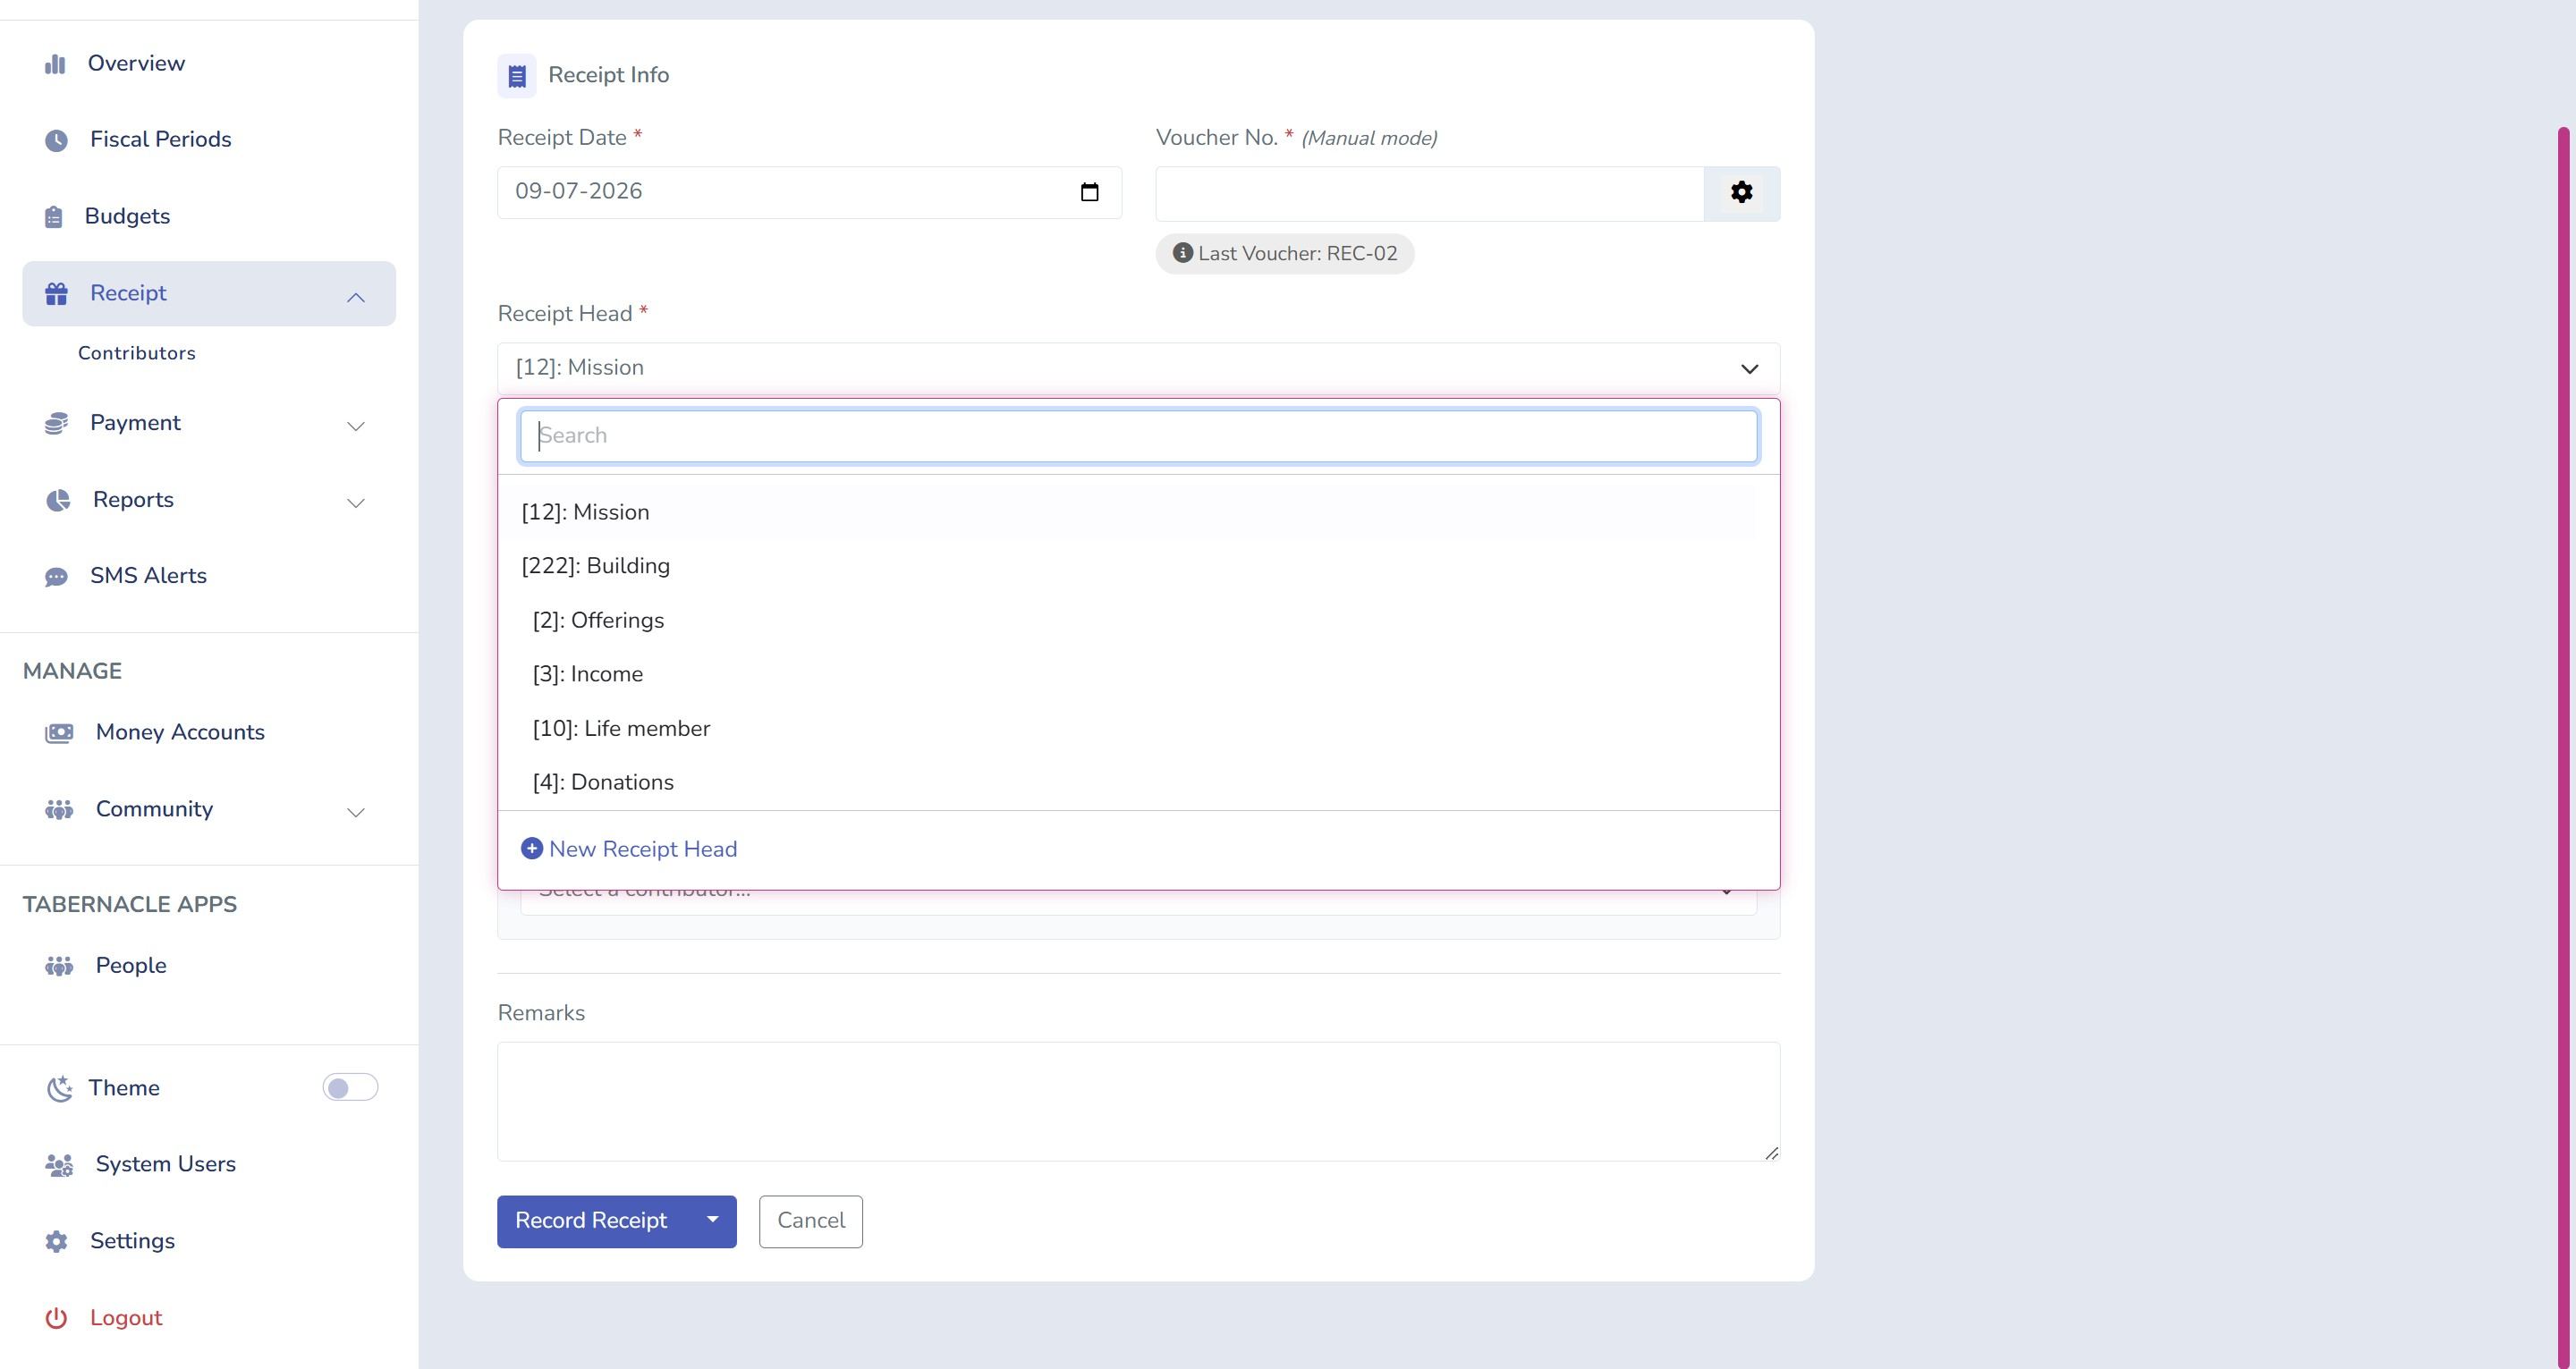Close the Receipt Head dropdown arrow
The height and width of the screenshot is (1369, 2576).
[x=1749, y=369]
